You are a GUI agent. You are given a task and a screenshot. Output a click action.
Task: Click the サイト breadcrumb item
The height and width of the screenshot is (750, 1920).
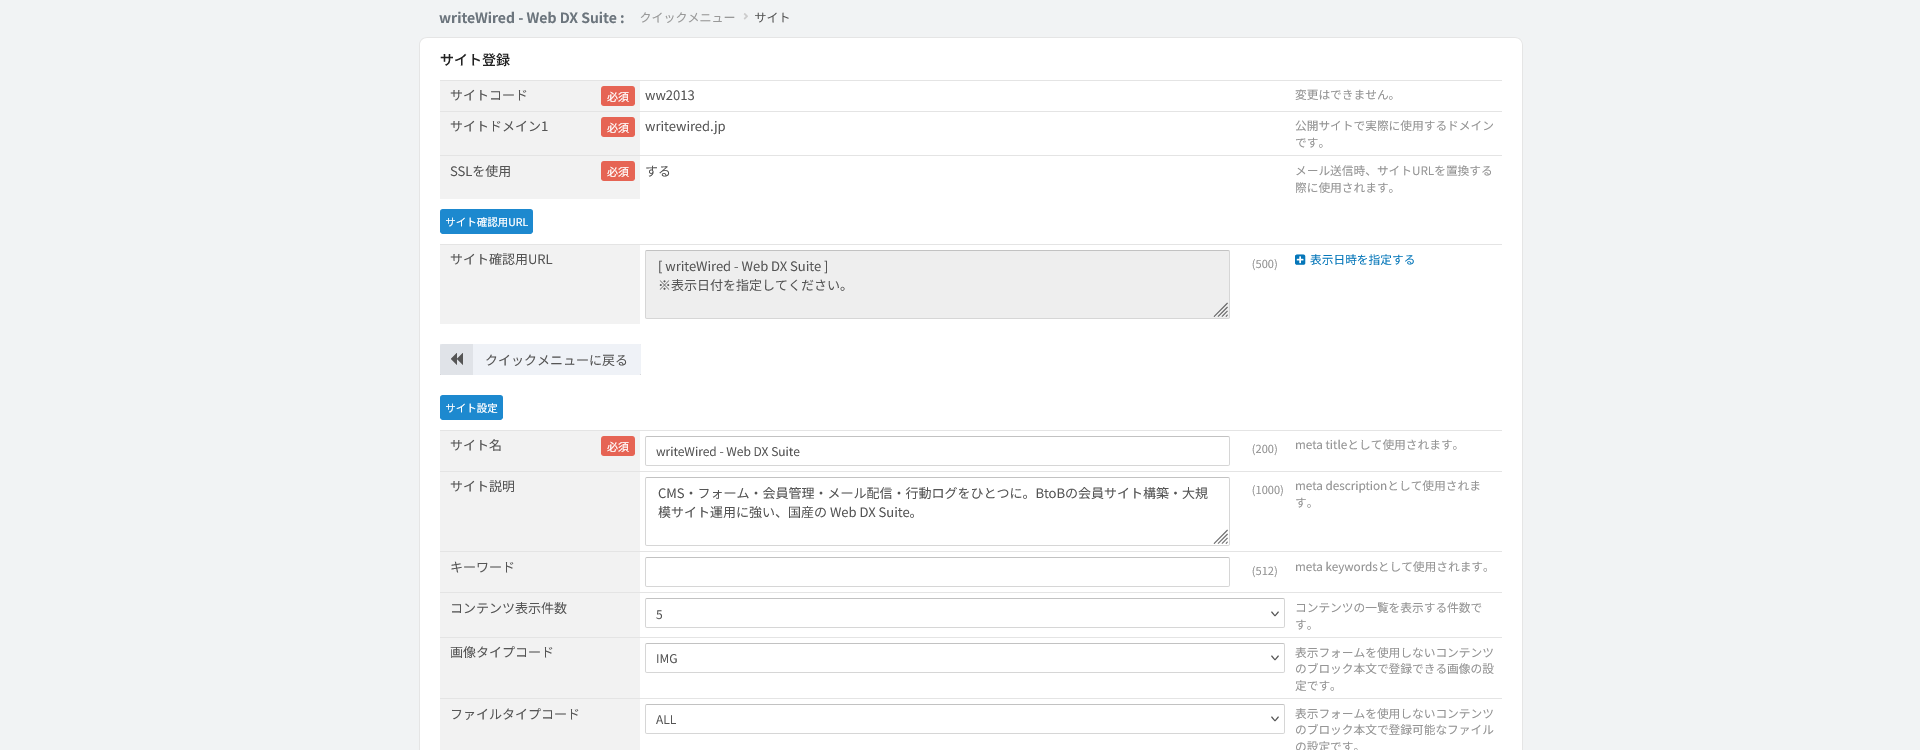772,18
